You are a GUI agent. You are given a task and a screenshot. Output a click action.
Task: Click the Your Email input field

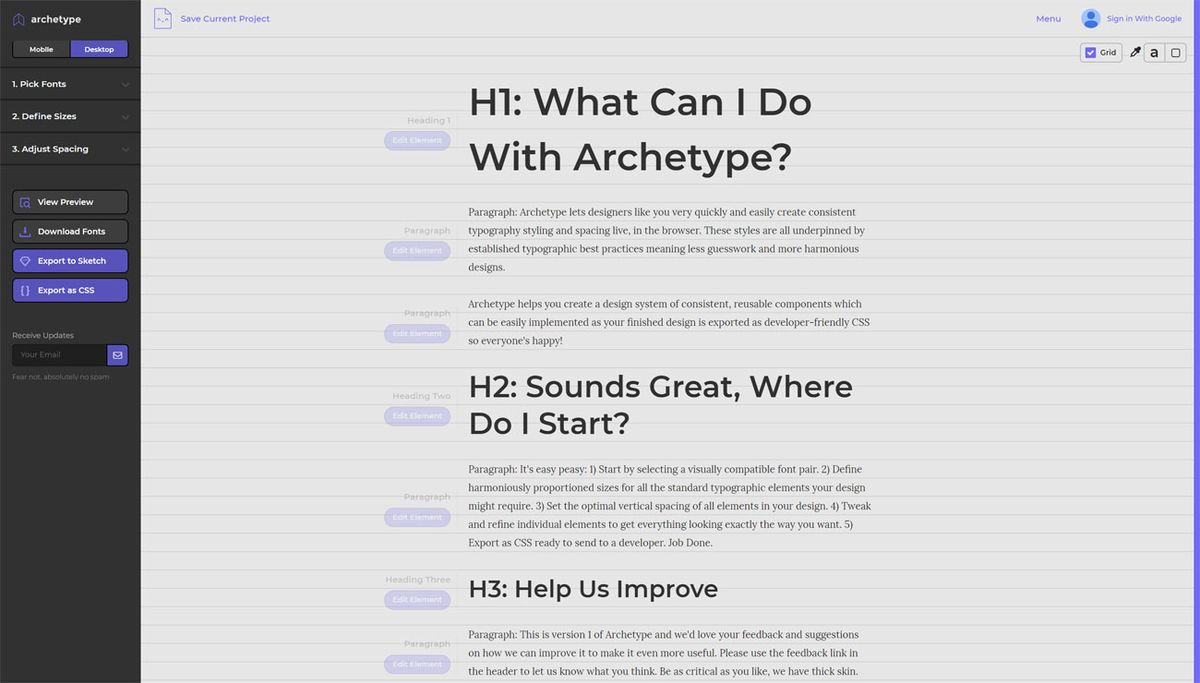click(58, 354)
